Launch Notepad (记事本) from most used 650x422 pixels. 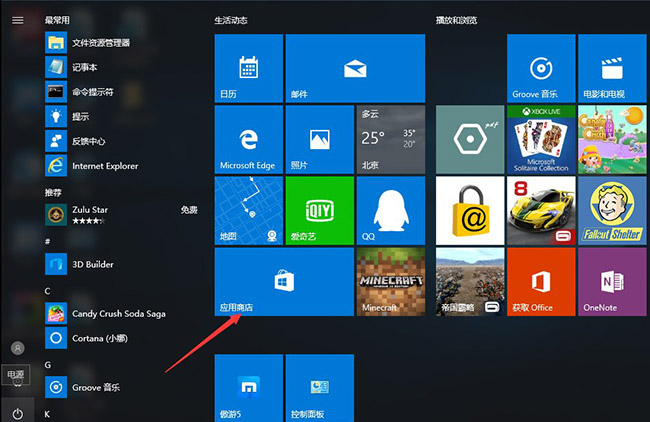coord(72,67)
